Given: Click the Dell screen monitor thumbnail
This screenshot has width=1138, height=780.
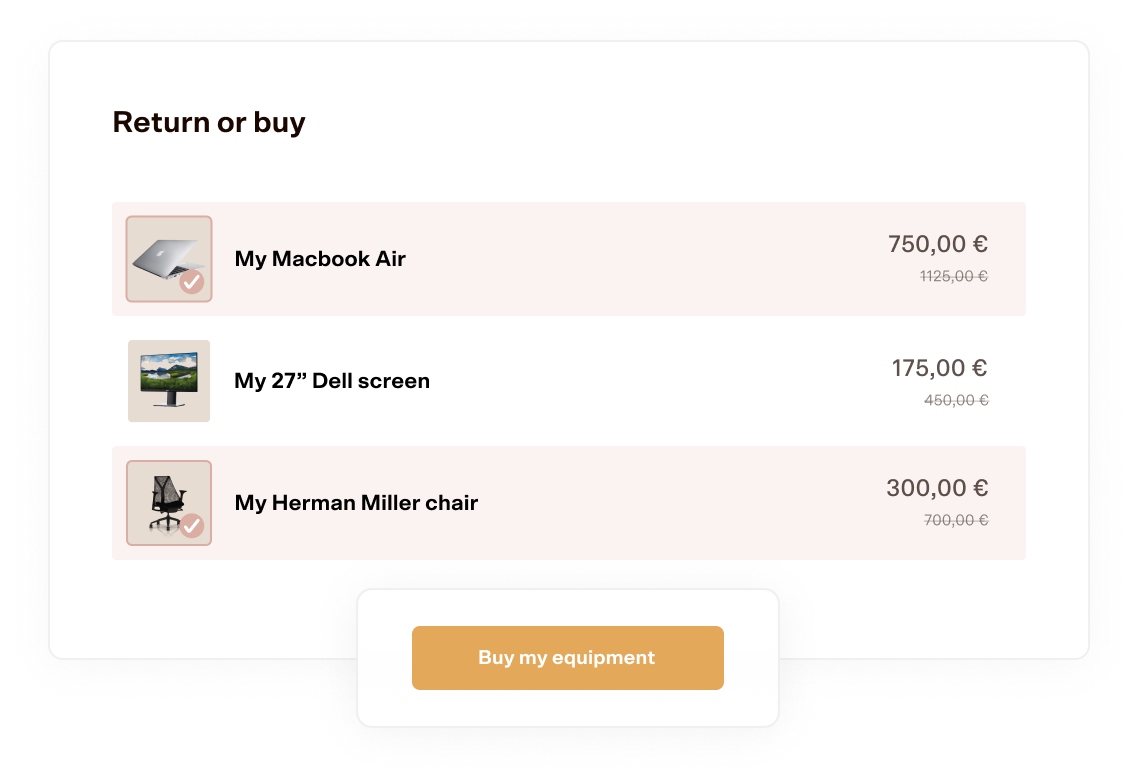Looking at the screenshot, I should coord(169,381).
